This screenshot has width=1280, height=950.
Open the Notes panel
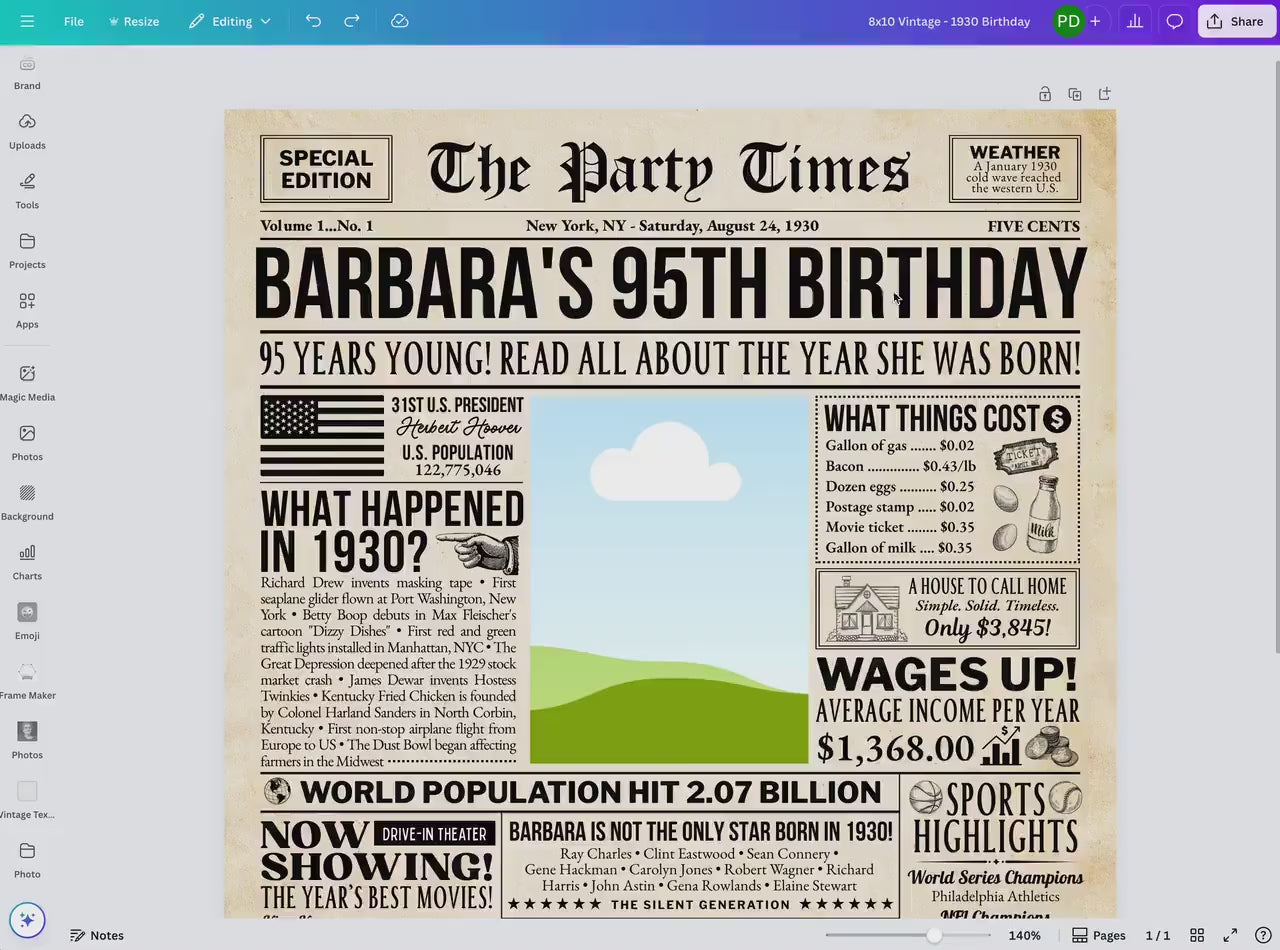(96, 935)
